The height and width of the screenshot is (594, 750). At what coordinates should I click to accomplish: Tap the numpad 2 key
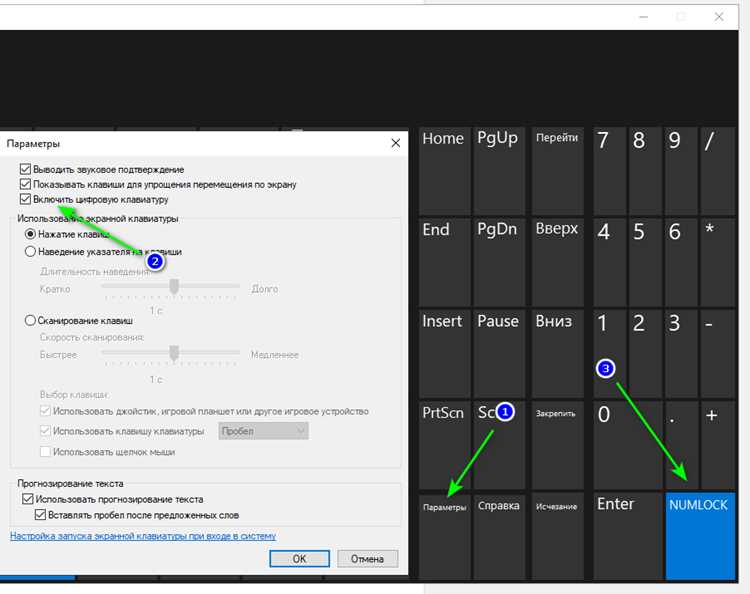point(645,353)
